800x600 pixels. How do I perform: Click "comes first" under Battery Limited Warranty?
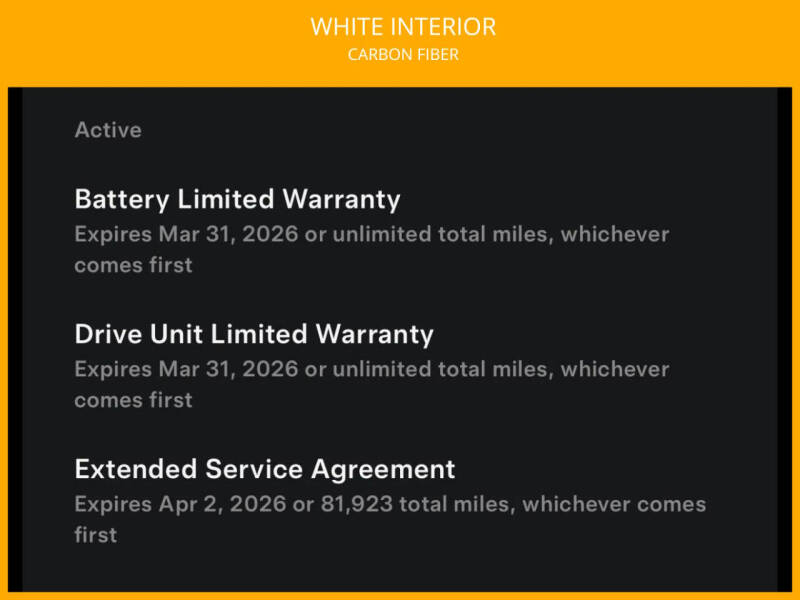point(133,265)
